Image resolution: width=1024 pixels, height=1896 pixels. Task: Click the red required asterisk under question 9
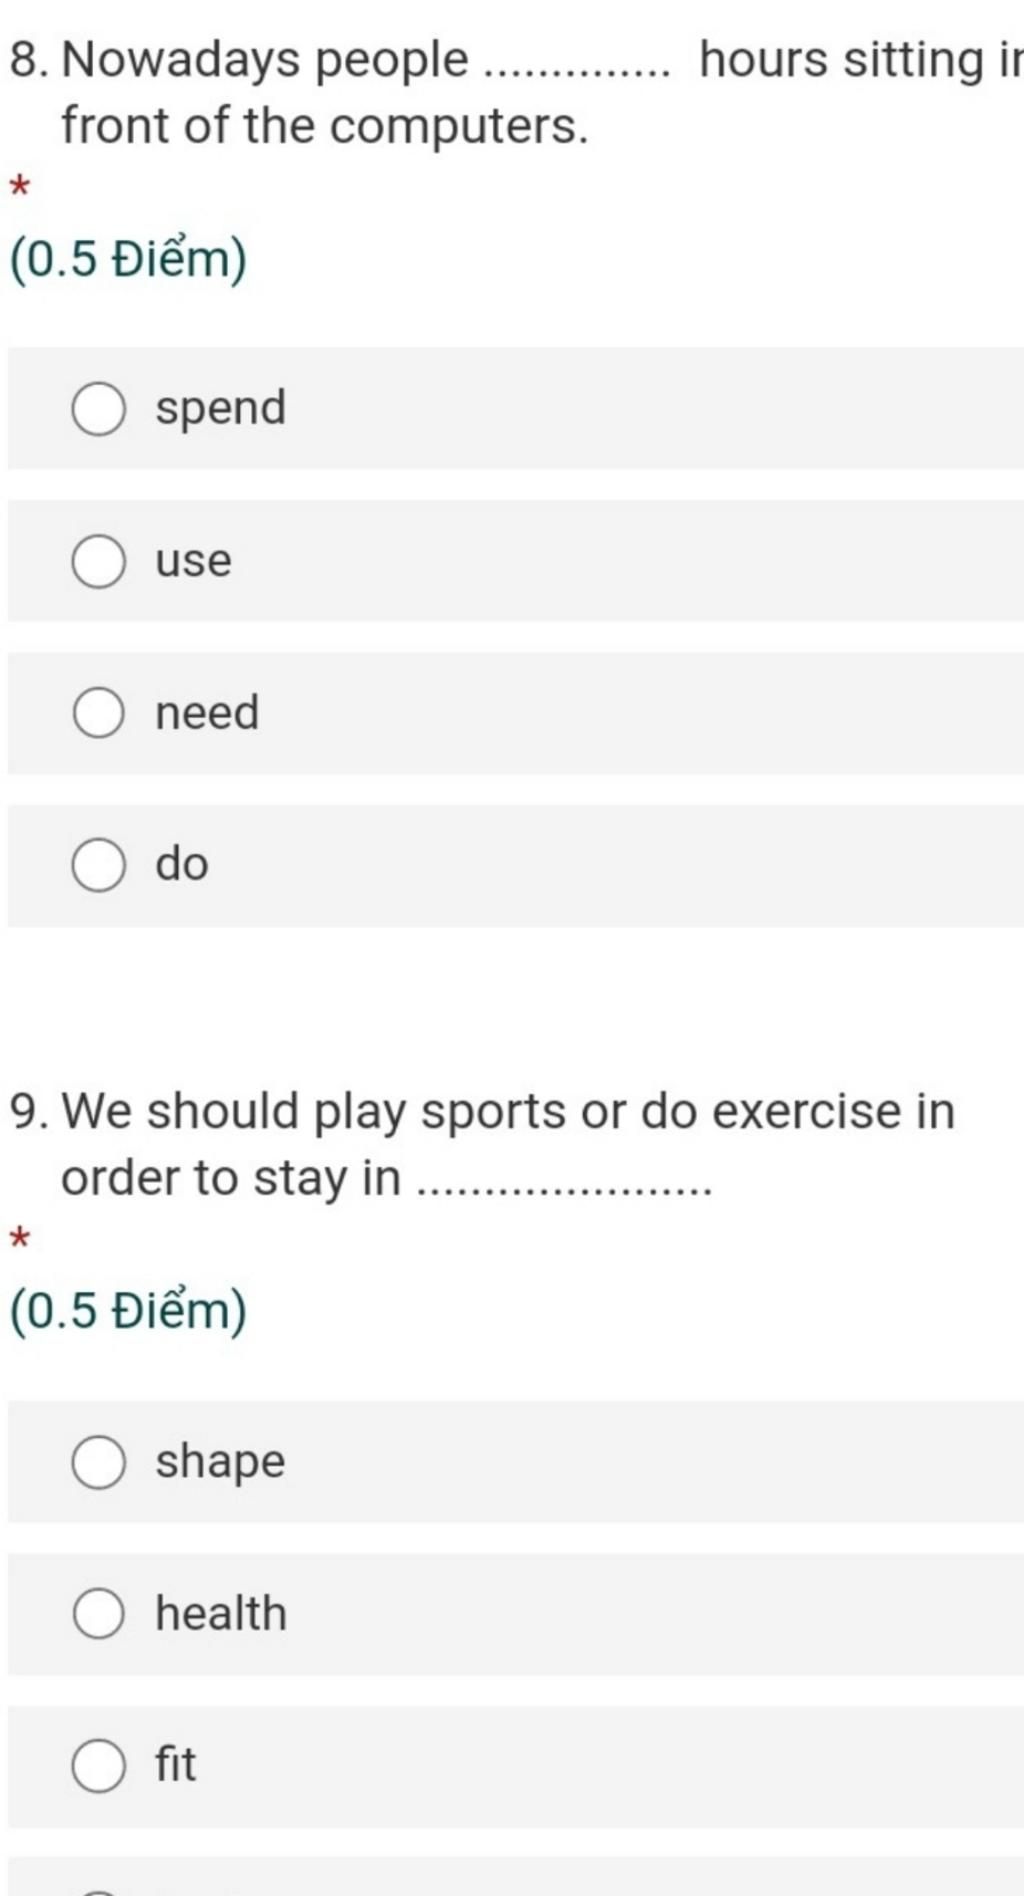tap(19, 1239)
